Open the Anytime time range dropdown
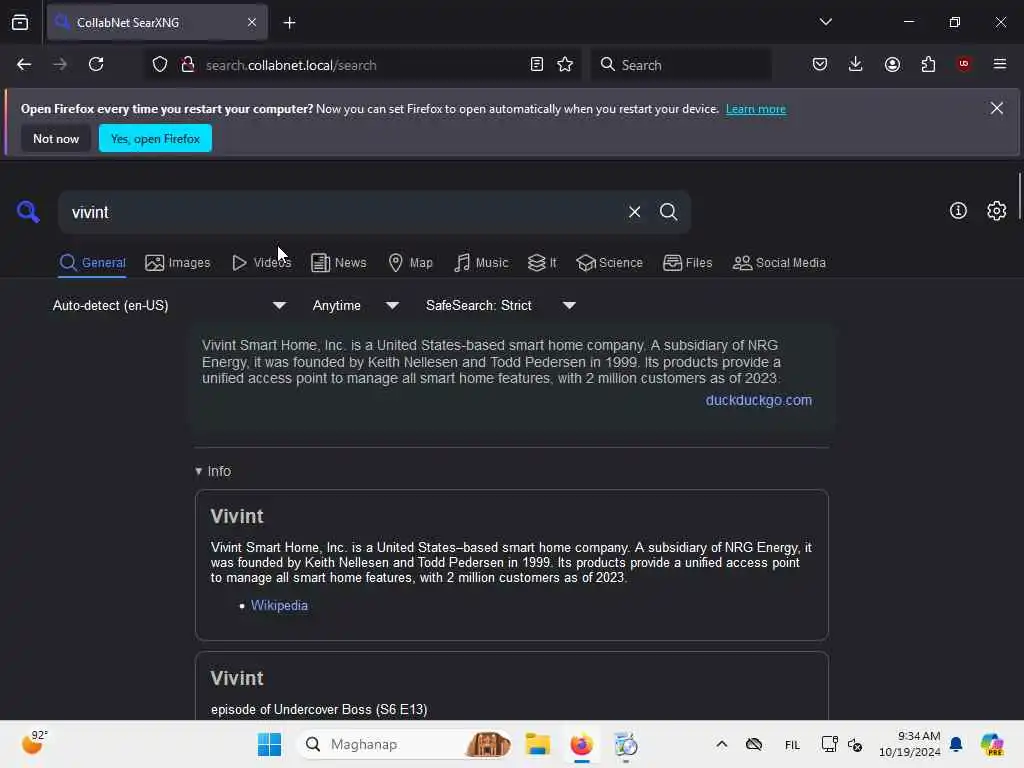This screenshot has width=1024, height=768. (x=355, y=305)
